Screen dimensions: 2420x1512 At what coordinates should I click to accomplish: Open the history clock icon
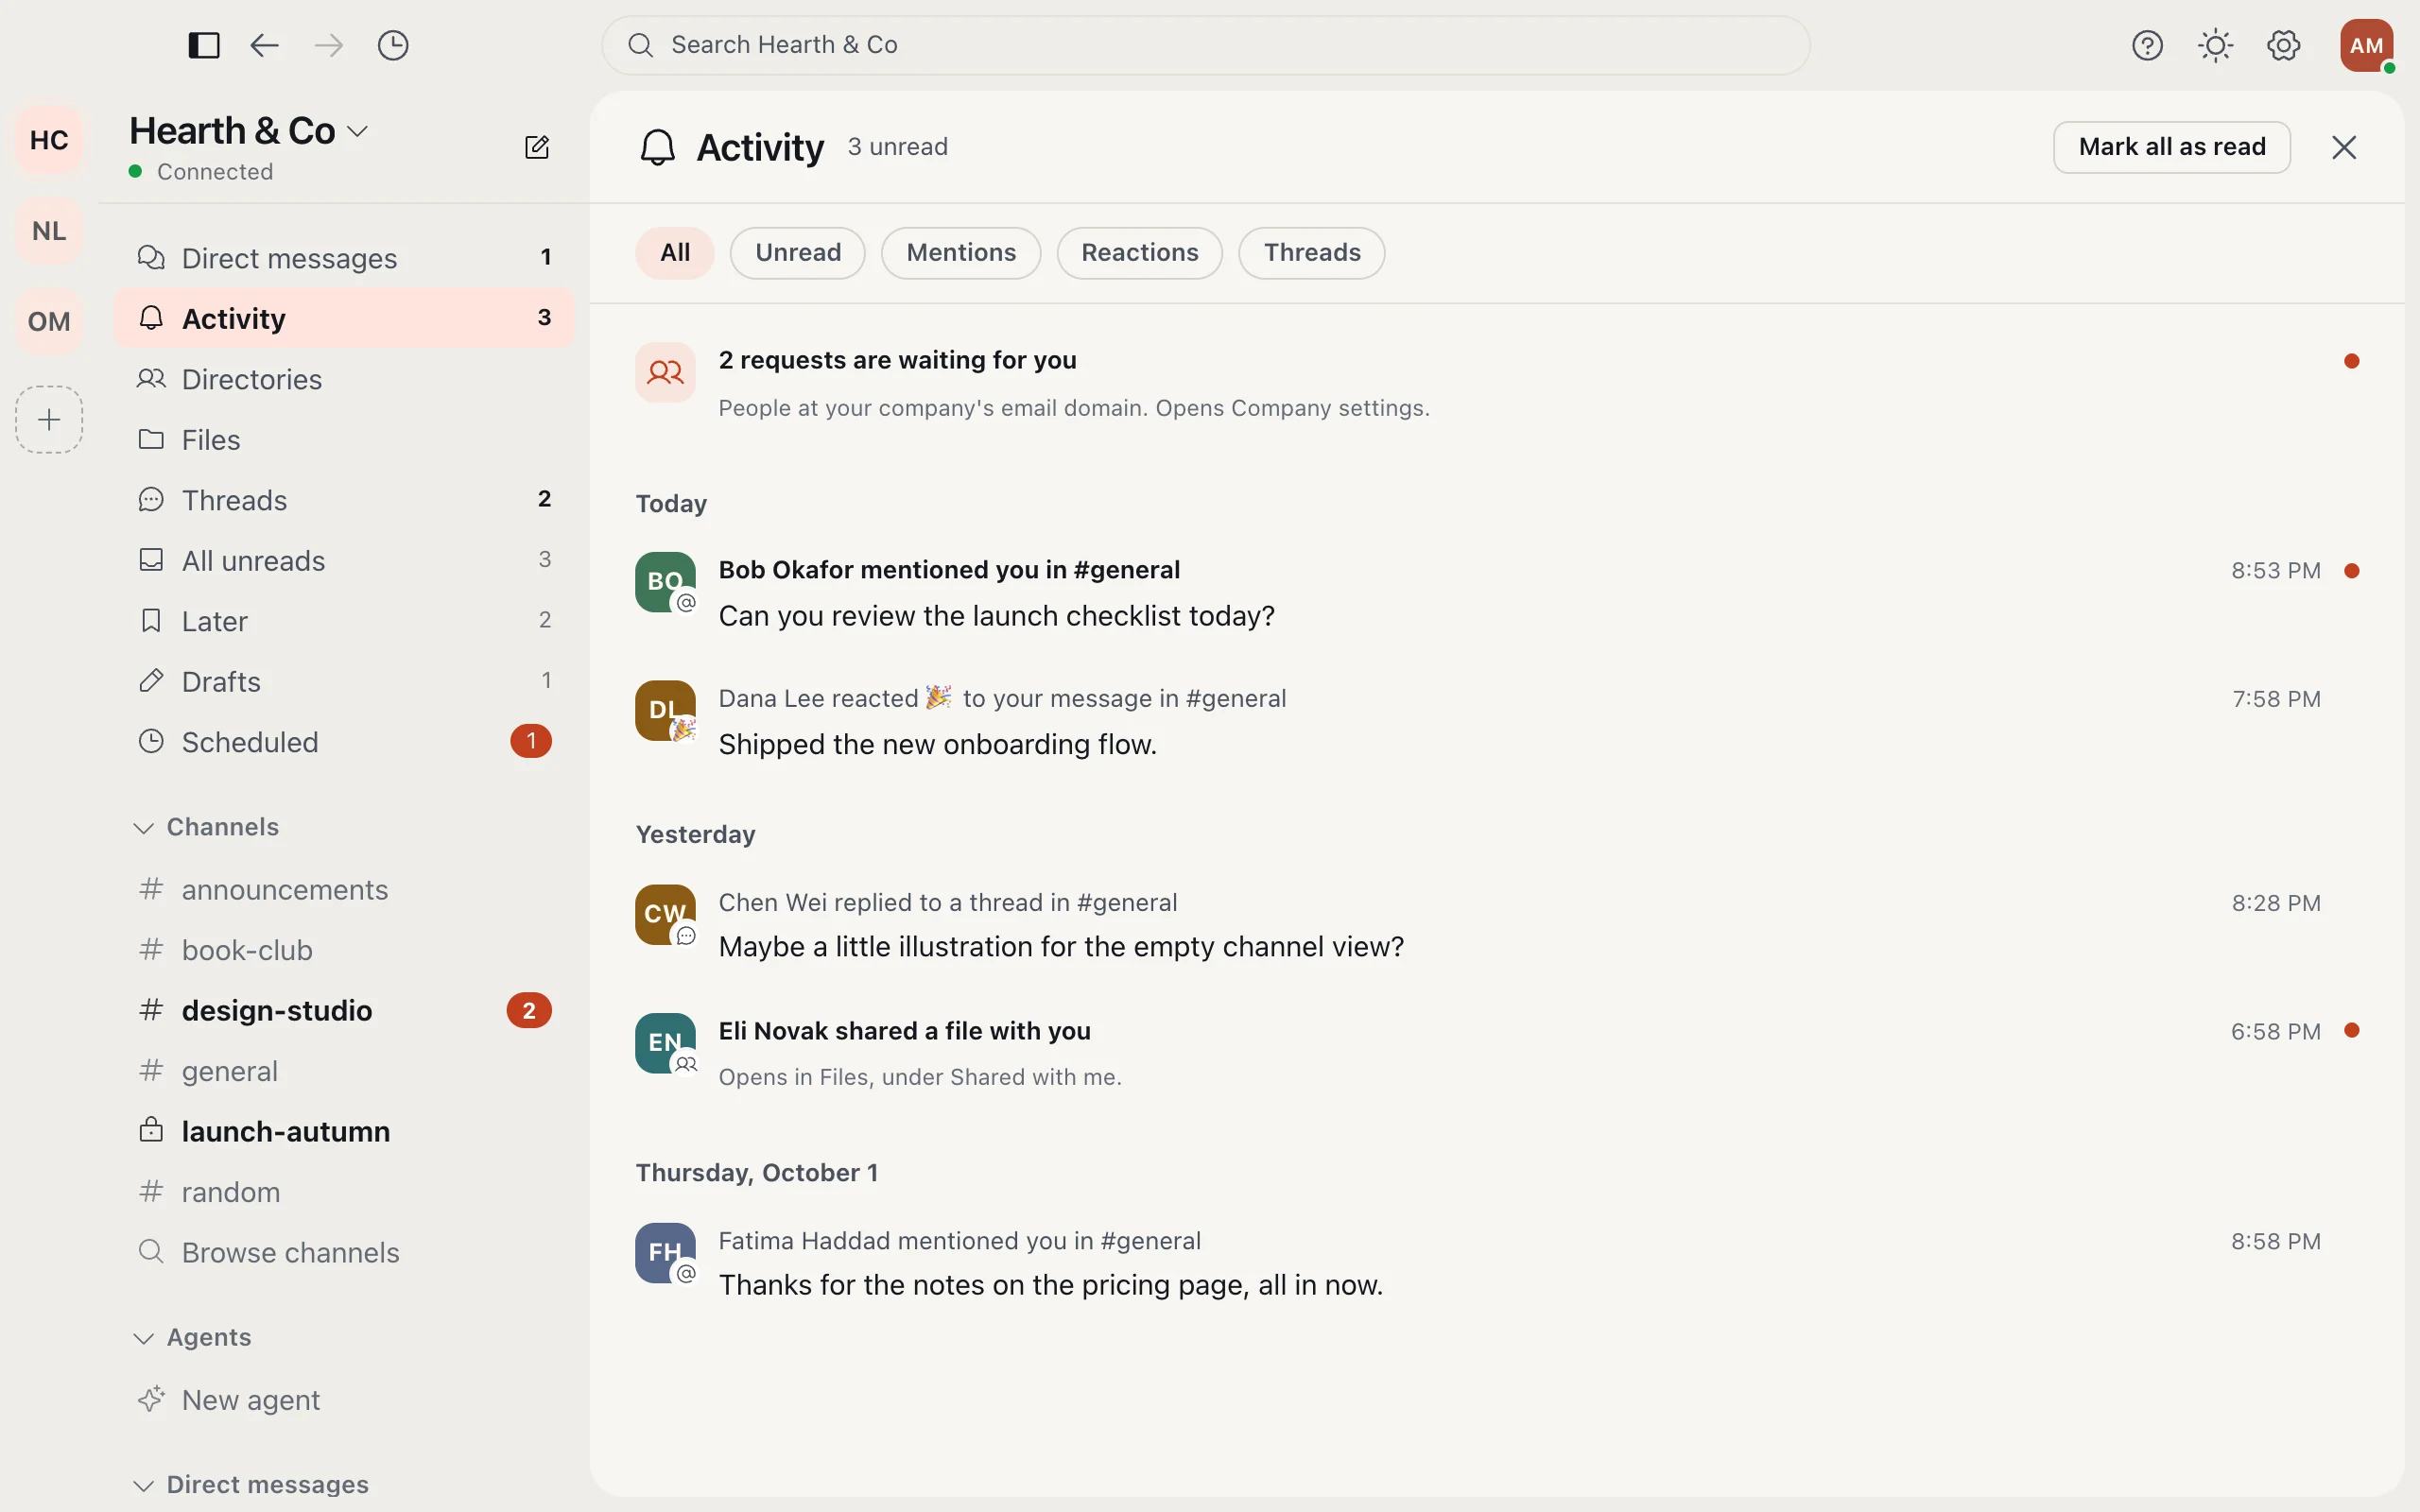point(393,45)
